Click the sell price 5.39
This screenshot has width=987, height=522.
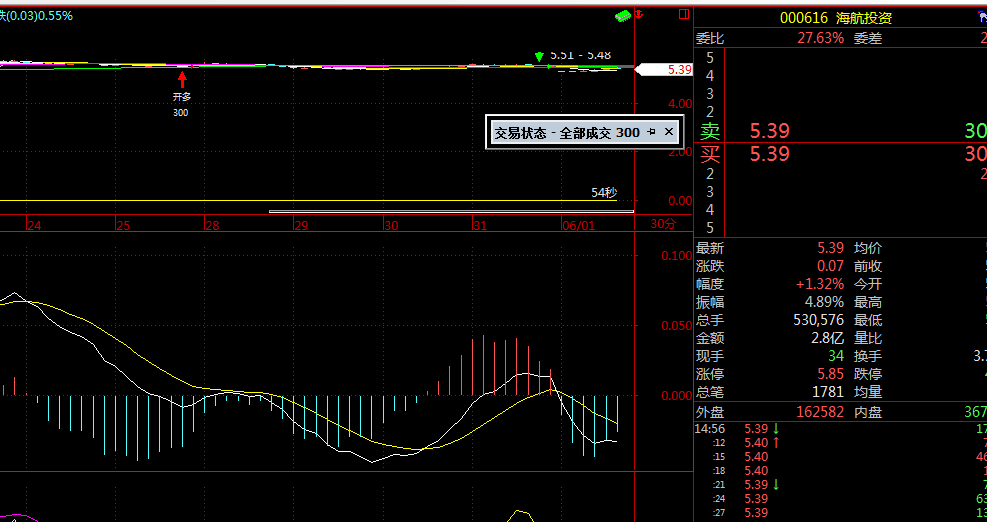(x=769, y=132)
